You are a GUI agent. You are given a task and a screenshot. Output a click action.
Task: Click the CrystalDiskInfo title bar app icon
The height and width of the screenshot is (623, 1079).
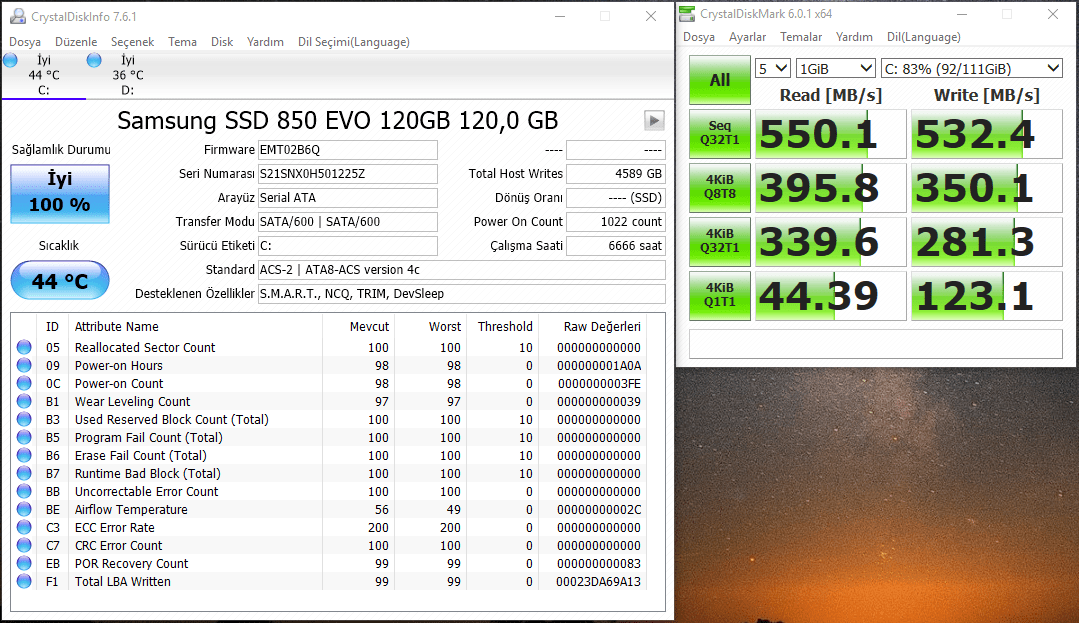click(17, 16)
